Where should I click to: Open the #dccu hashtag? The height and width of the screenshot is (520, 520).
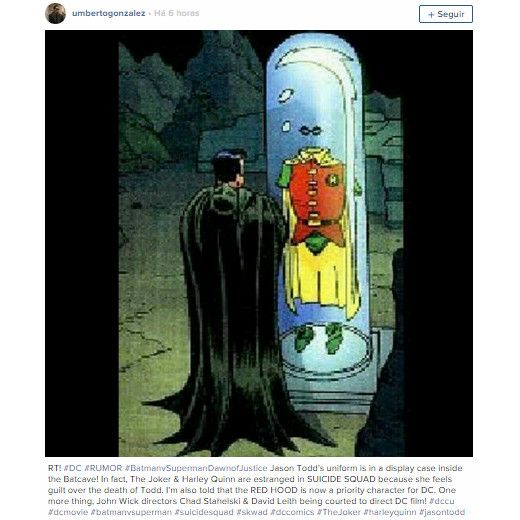click(x=441, y=501)
